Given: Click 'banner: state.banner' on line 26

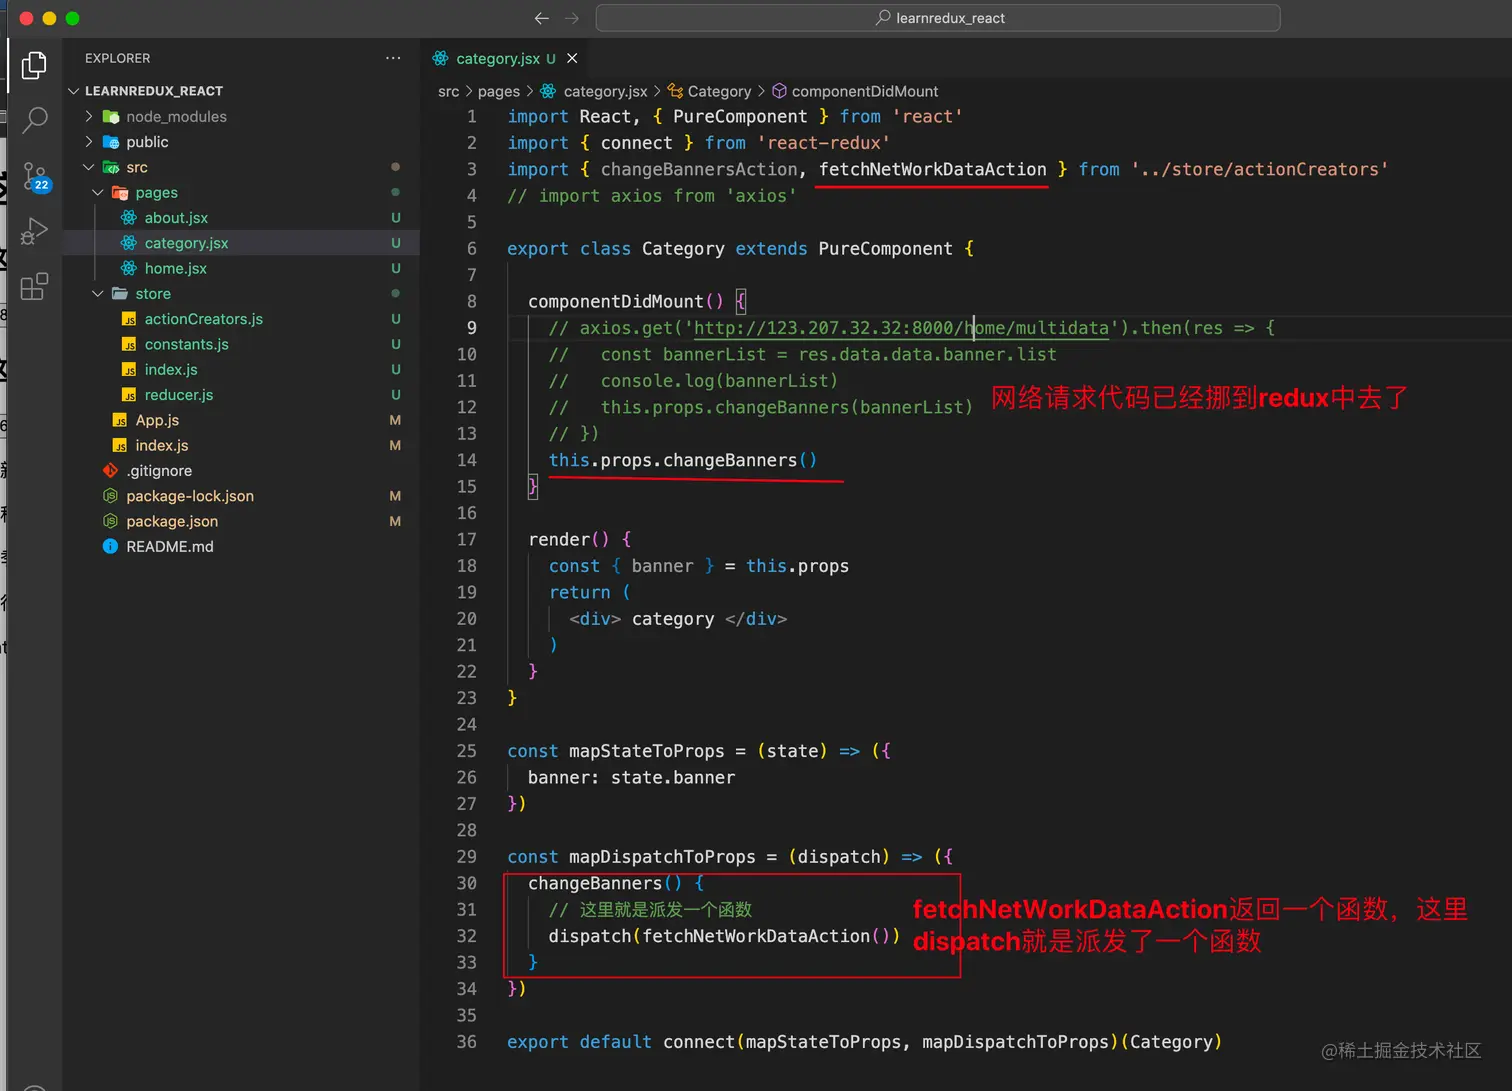Looking at the screenshot, I should pyautogui.click(x=631, y=778).
